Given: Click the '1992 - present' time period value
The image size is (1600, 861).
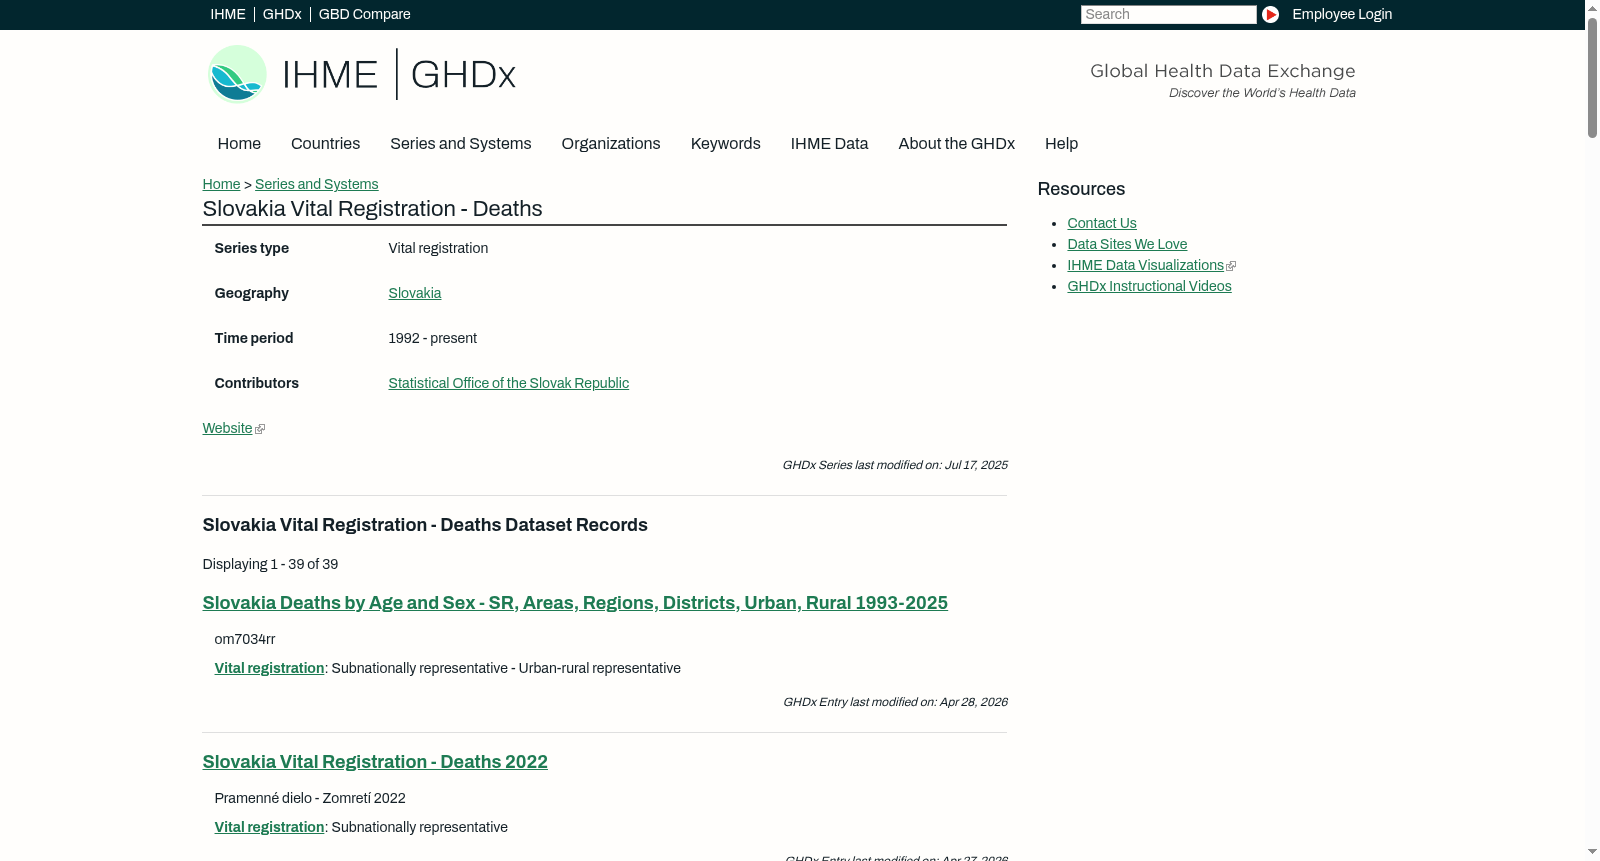Looking at the screenshot, I should click(432, 338).
